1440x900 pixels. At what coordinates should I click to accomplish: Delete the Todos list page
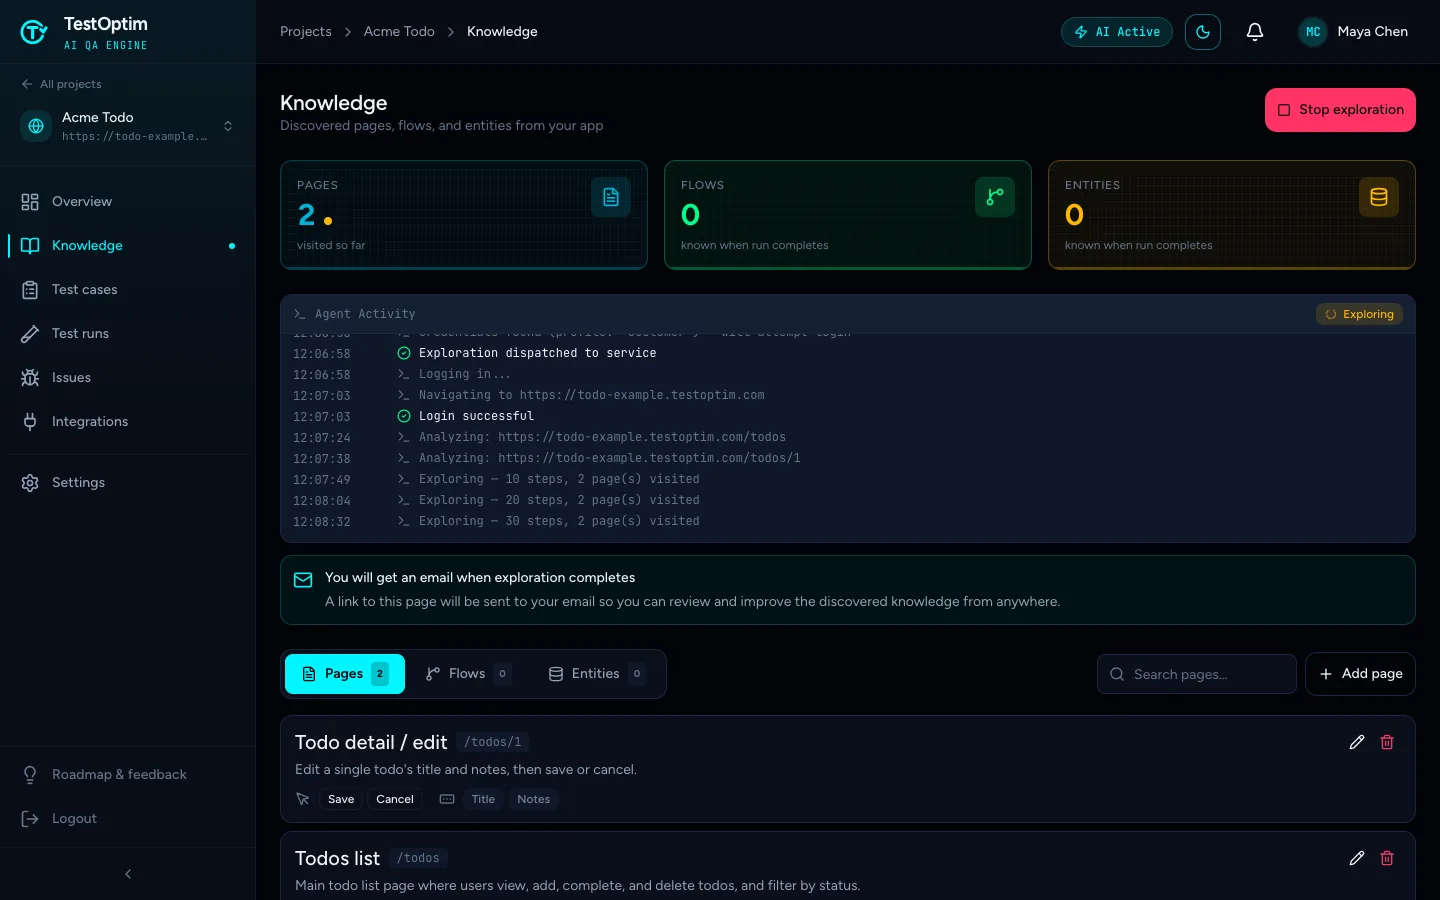pos(1387,858)
